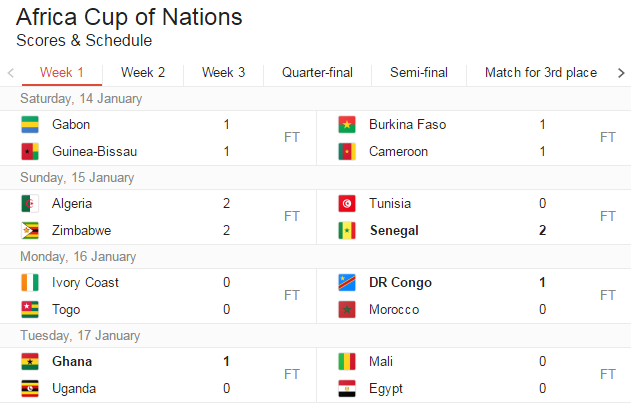Click the Cameroon team name
The width and height of the screenshot is (631, 403).
pos(398,152)
